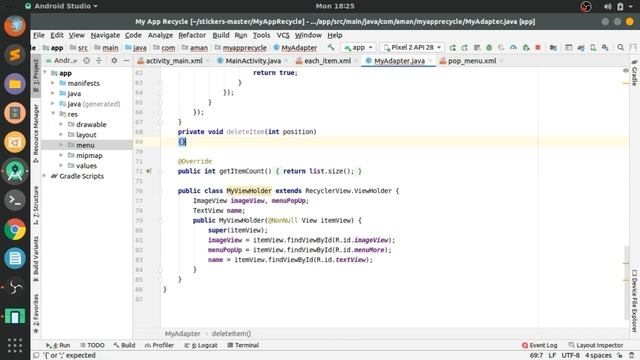Open the Build menu
This screenshot has width=640, height=360.
(221, 36)
